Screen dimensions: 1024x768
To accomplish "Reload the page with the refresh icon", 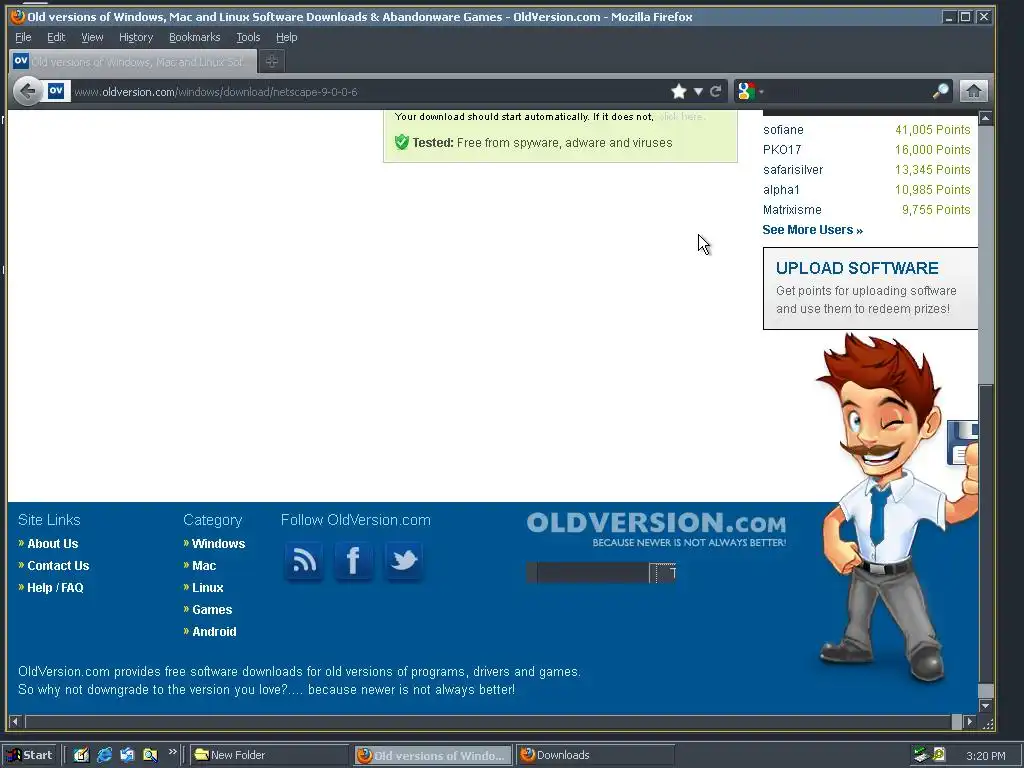I will pyautogui.click(x=716, y=91).
